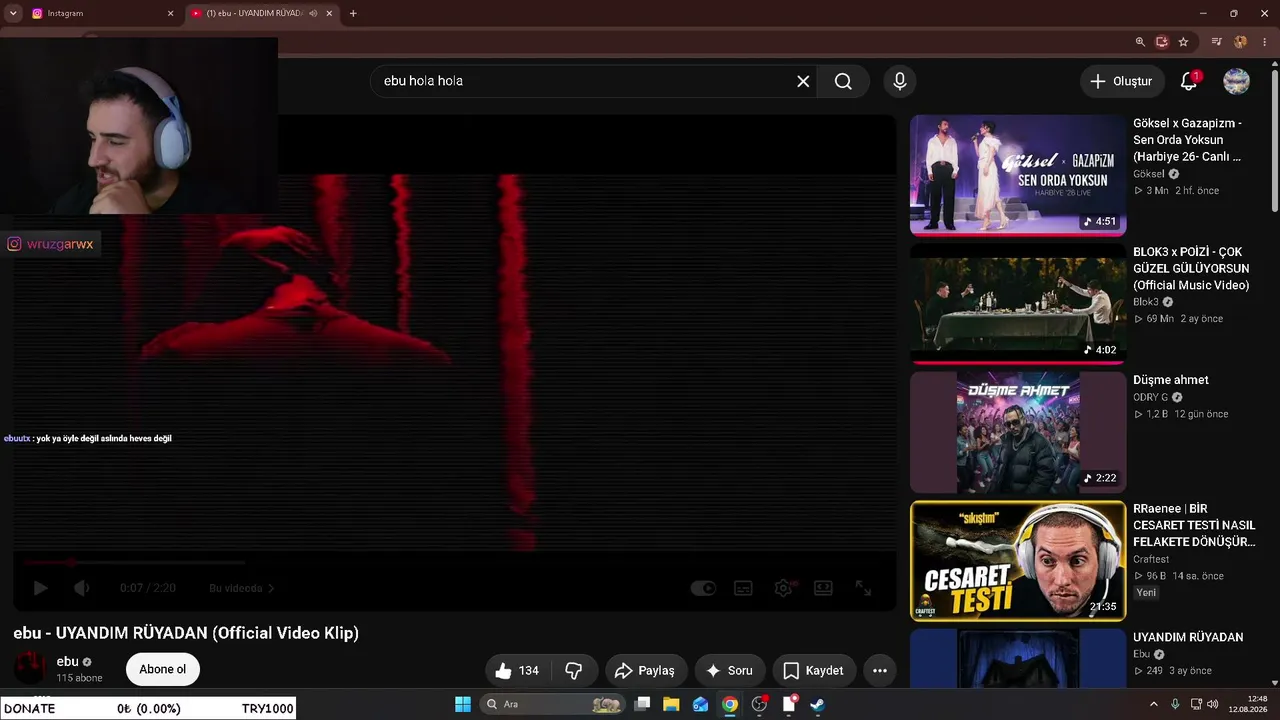The width and height of the screenshot is (1280, 720).
Task: Dislike the video with the thumbs-down icon
Action: click(574, 670)
